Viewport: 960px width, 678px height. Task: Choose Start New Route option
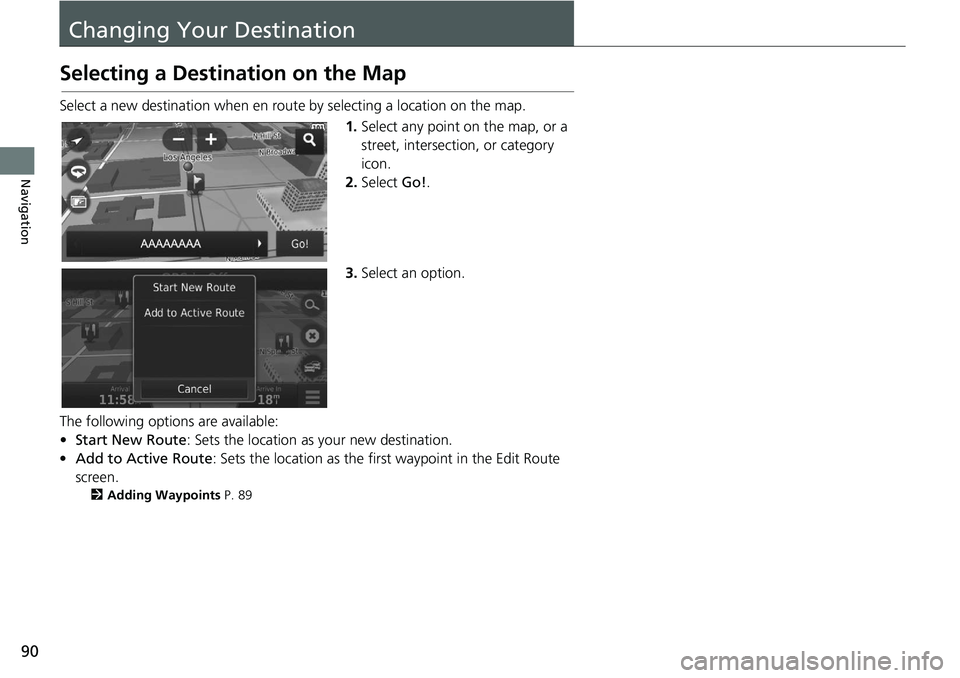coord(194,288)
